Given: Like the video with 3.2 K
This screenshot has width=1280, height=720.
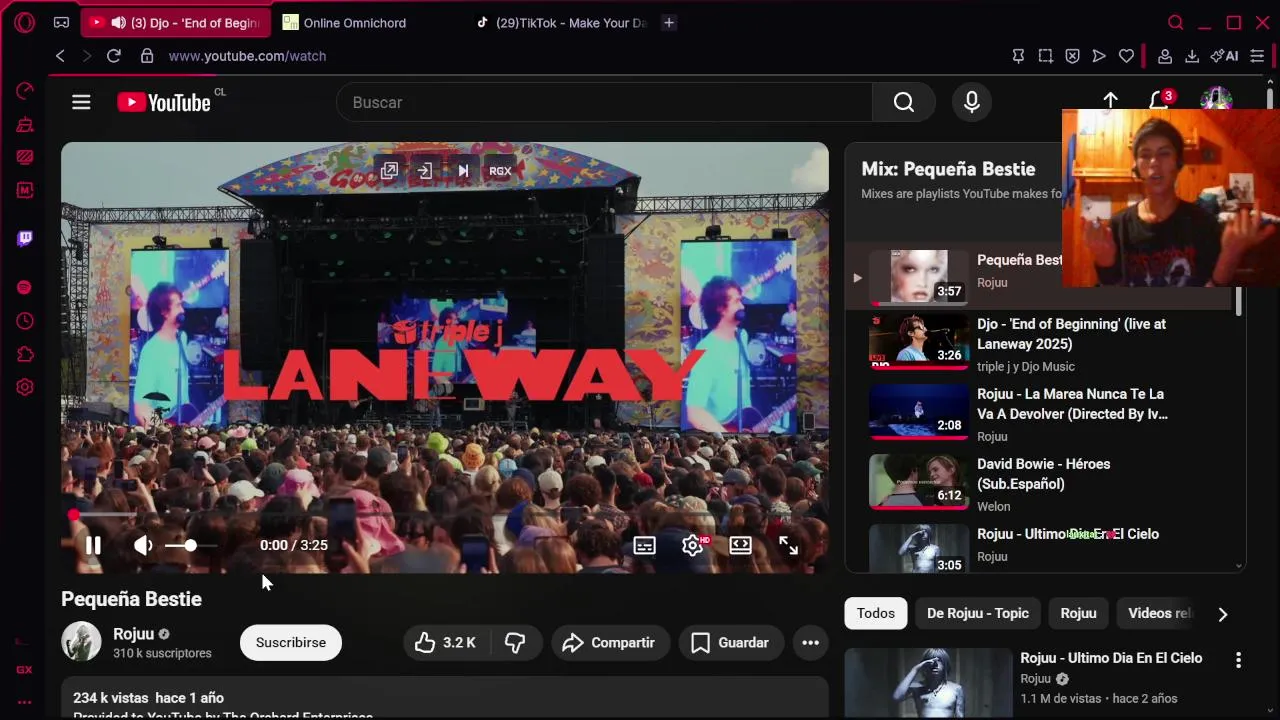Looking at the screenshot, I should (x=446, y=643).
